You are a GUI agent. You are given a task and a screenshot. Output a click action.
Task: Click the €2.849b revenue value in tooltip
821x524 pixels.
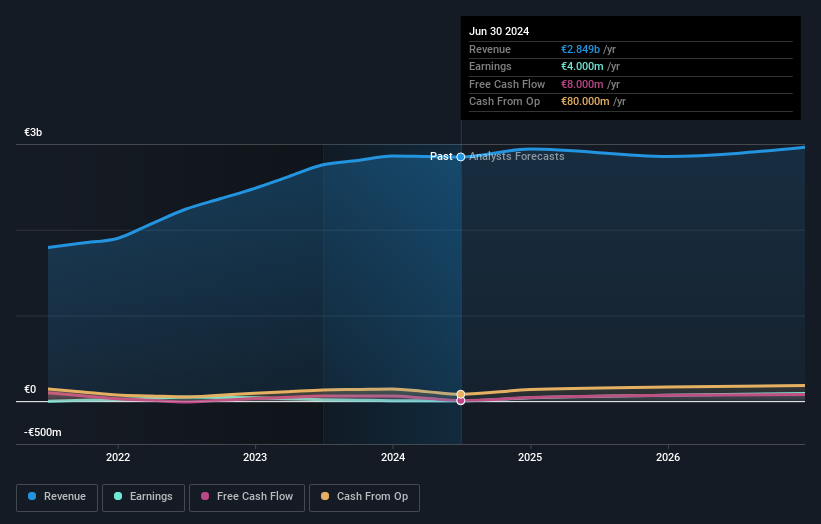tap(580, 49)
